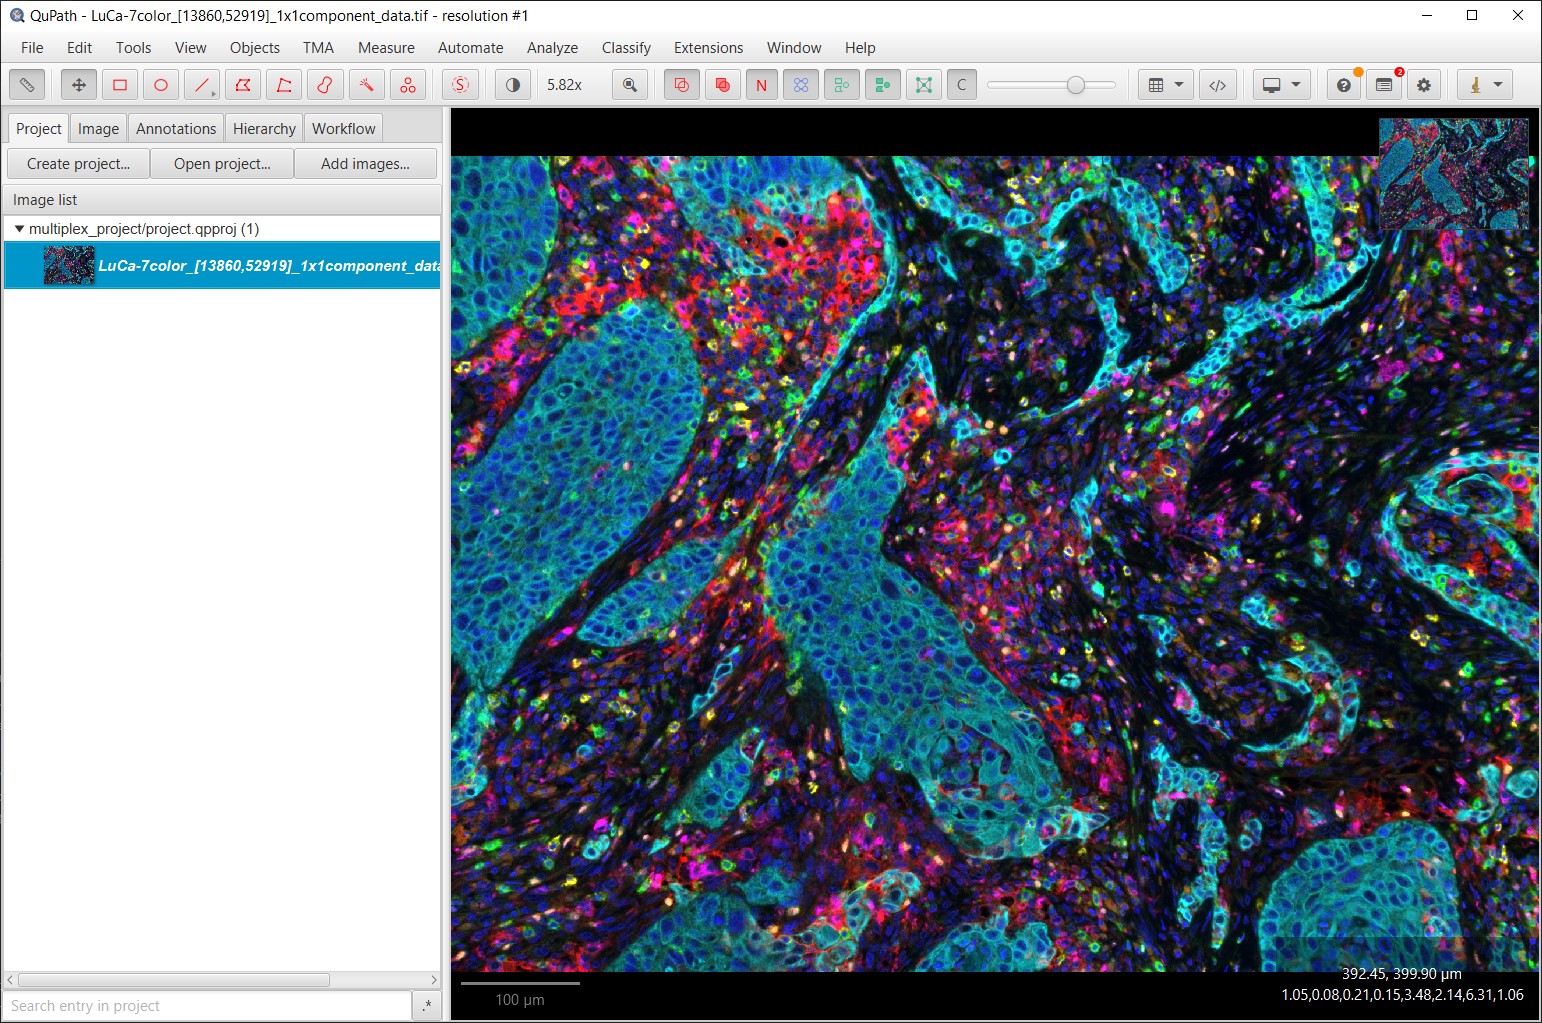The image size is (1542, 1023).
Task: Open the Objects menu
Action: tap(254, 47)
